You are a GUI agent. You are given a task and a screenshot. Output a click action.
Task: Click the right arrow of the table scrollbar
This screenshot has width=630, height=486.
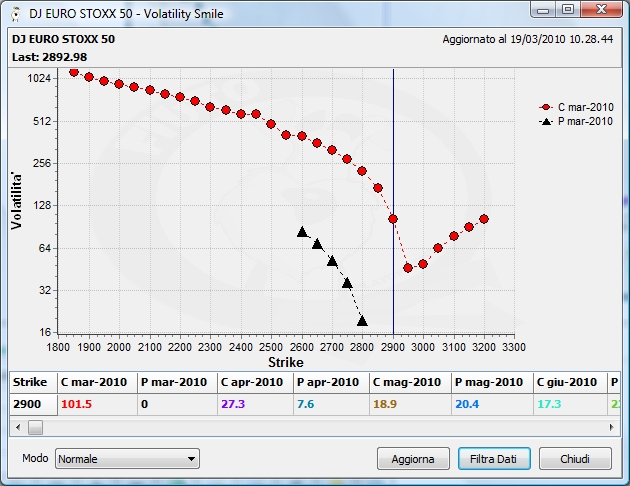612,427
